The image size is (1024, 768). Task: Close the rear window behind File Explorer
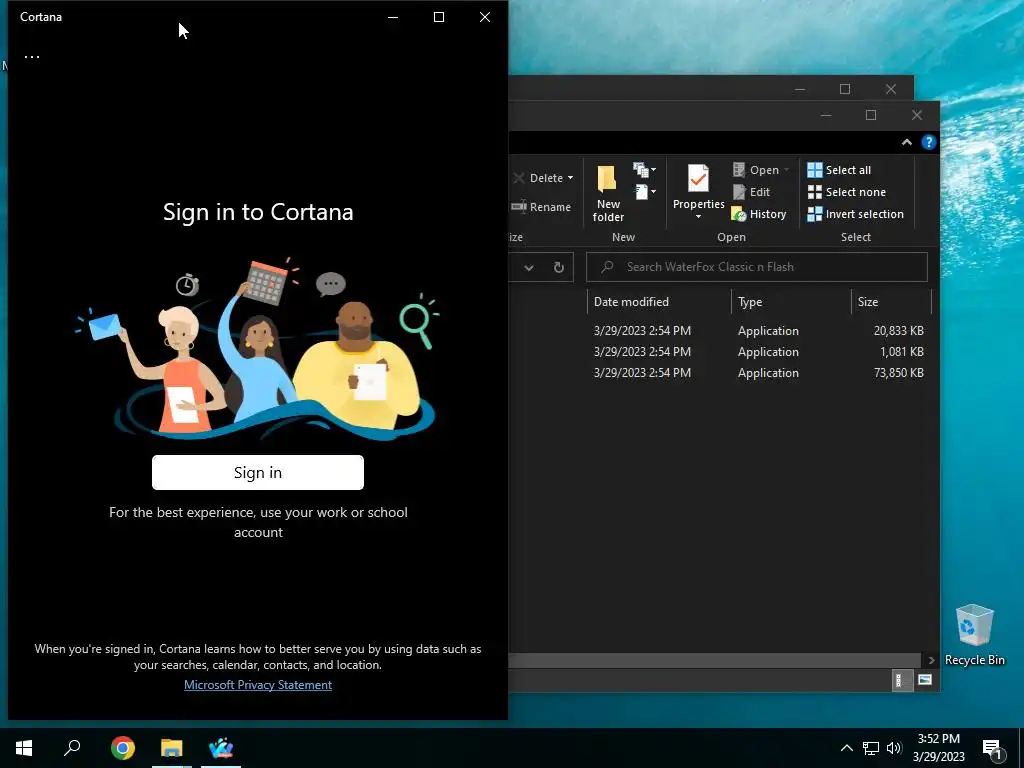click(891, 89)
